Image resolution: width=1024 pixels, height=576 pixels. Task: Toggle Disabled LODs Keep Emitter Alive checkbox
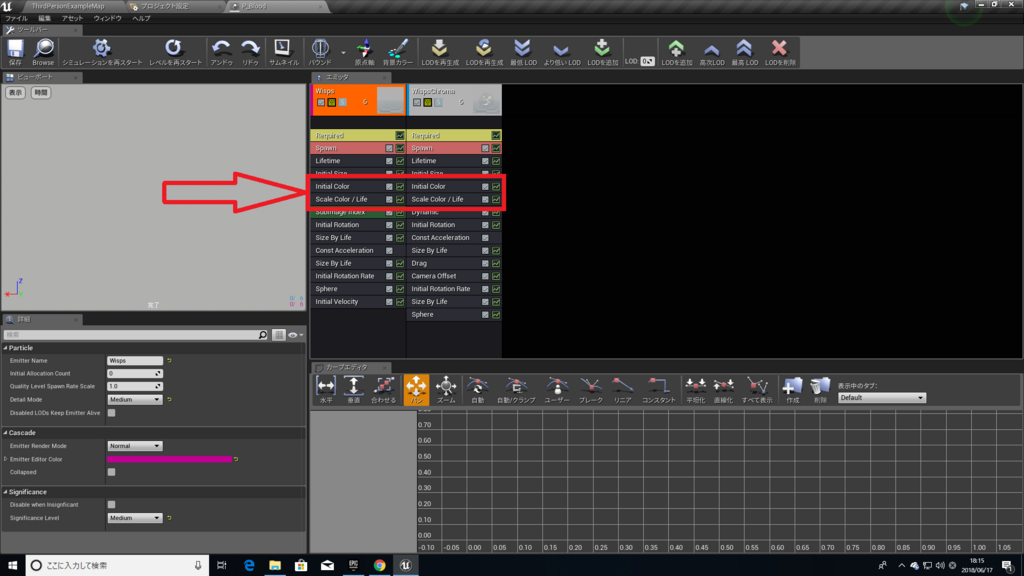[x=112, y=413]
